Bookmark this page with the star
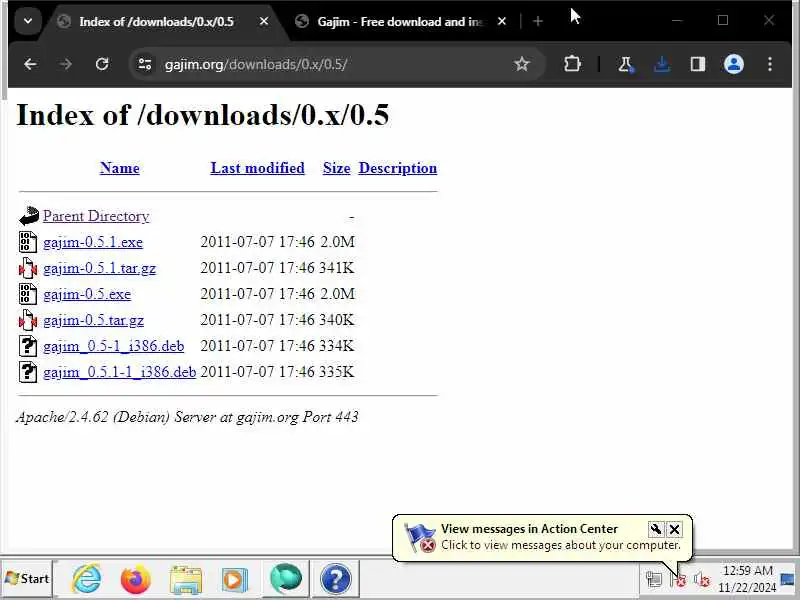 521,64
